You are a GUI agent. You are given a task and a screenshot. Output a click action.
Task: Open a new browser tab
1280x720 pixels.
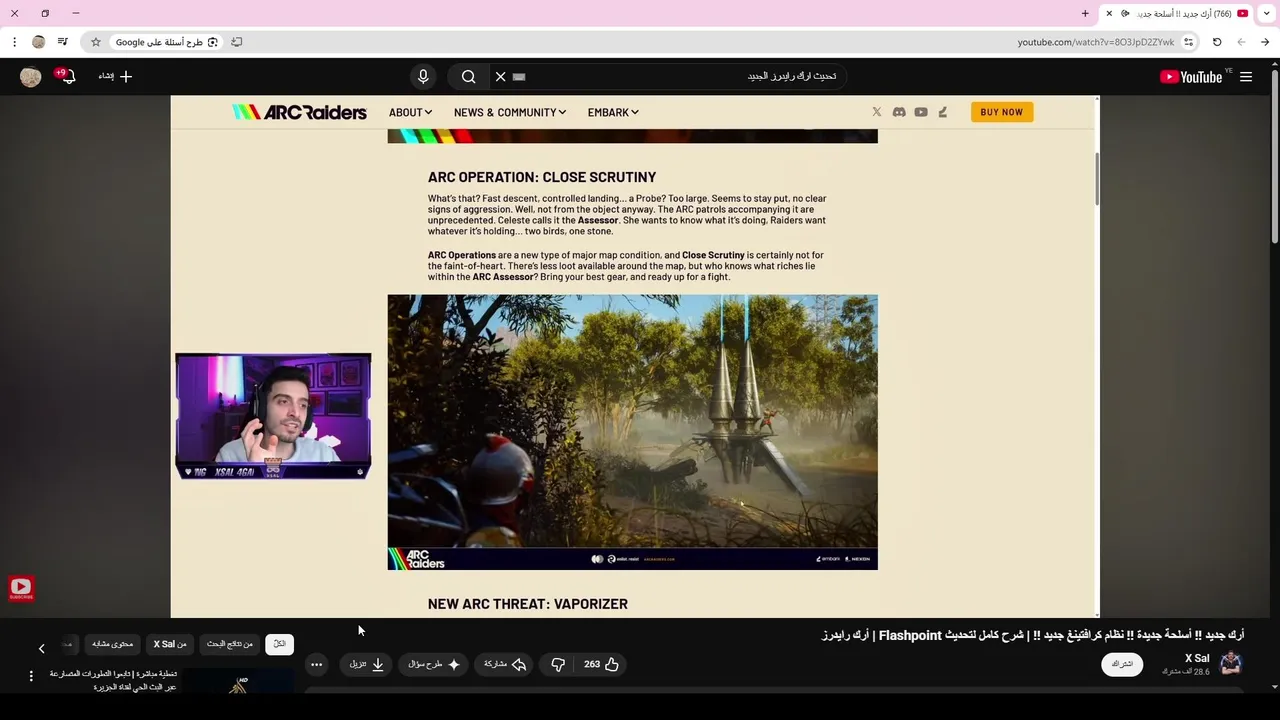tap(1085, 13)
